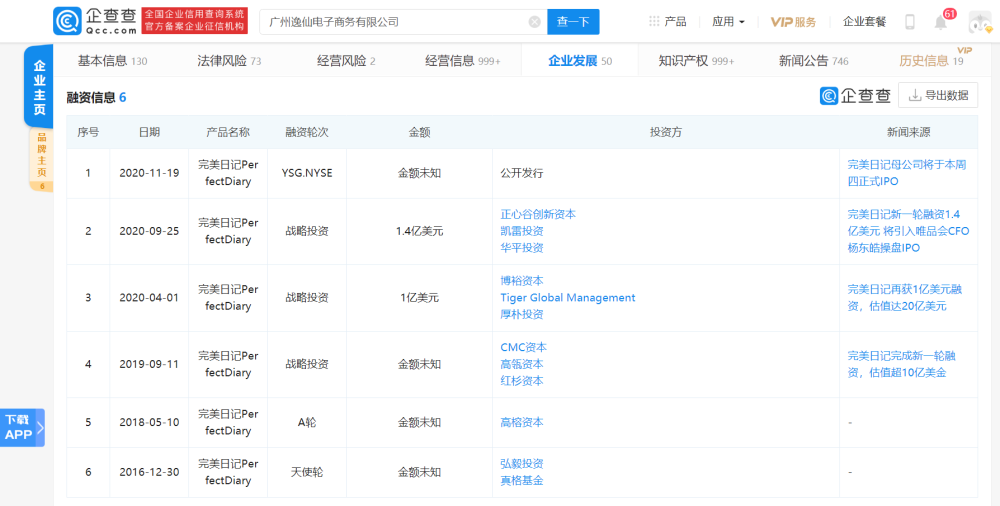Click the 导出数据 export button
This screenshot has width=1000, height=506.
(x=938, y=95)
